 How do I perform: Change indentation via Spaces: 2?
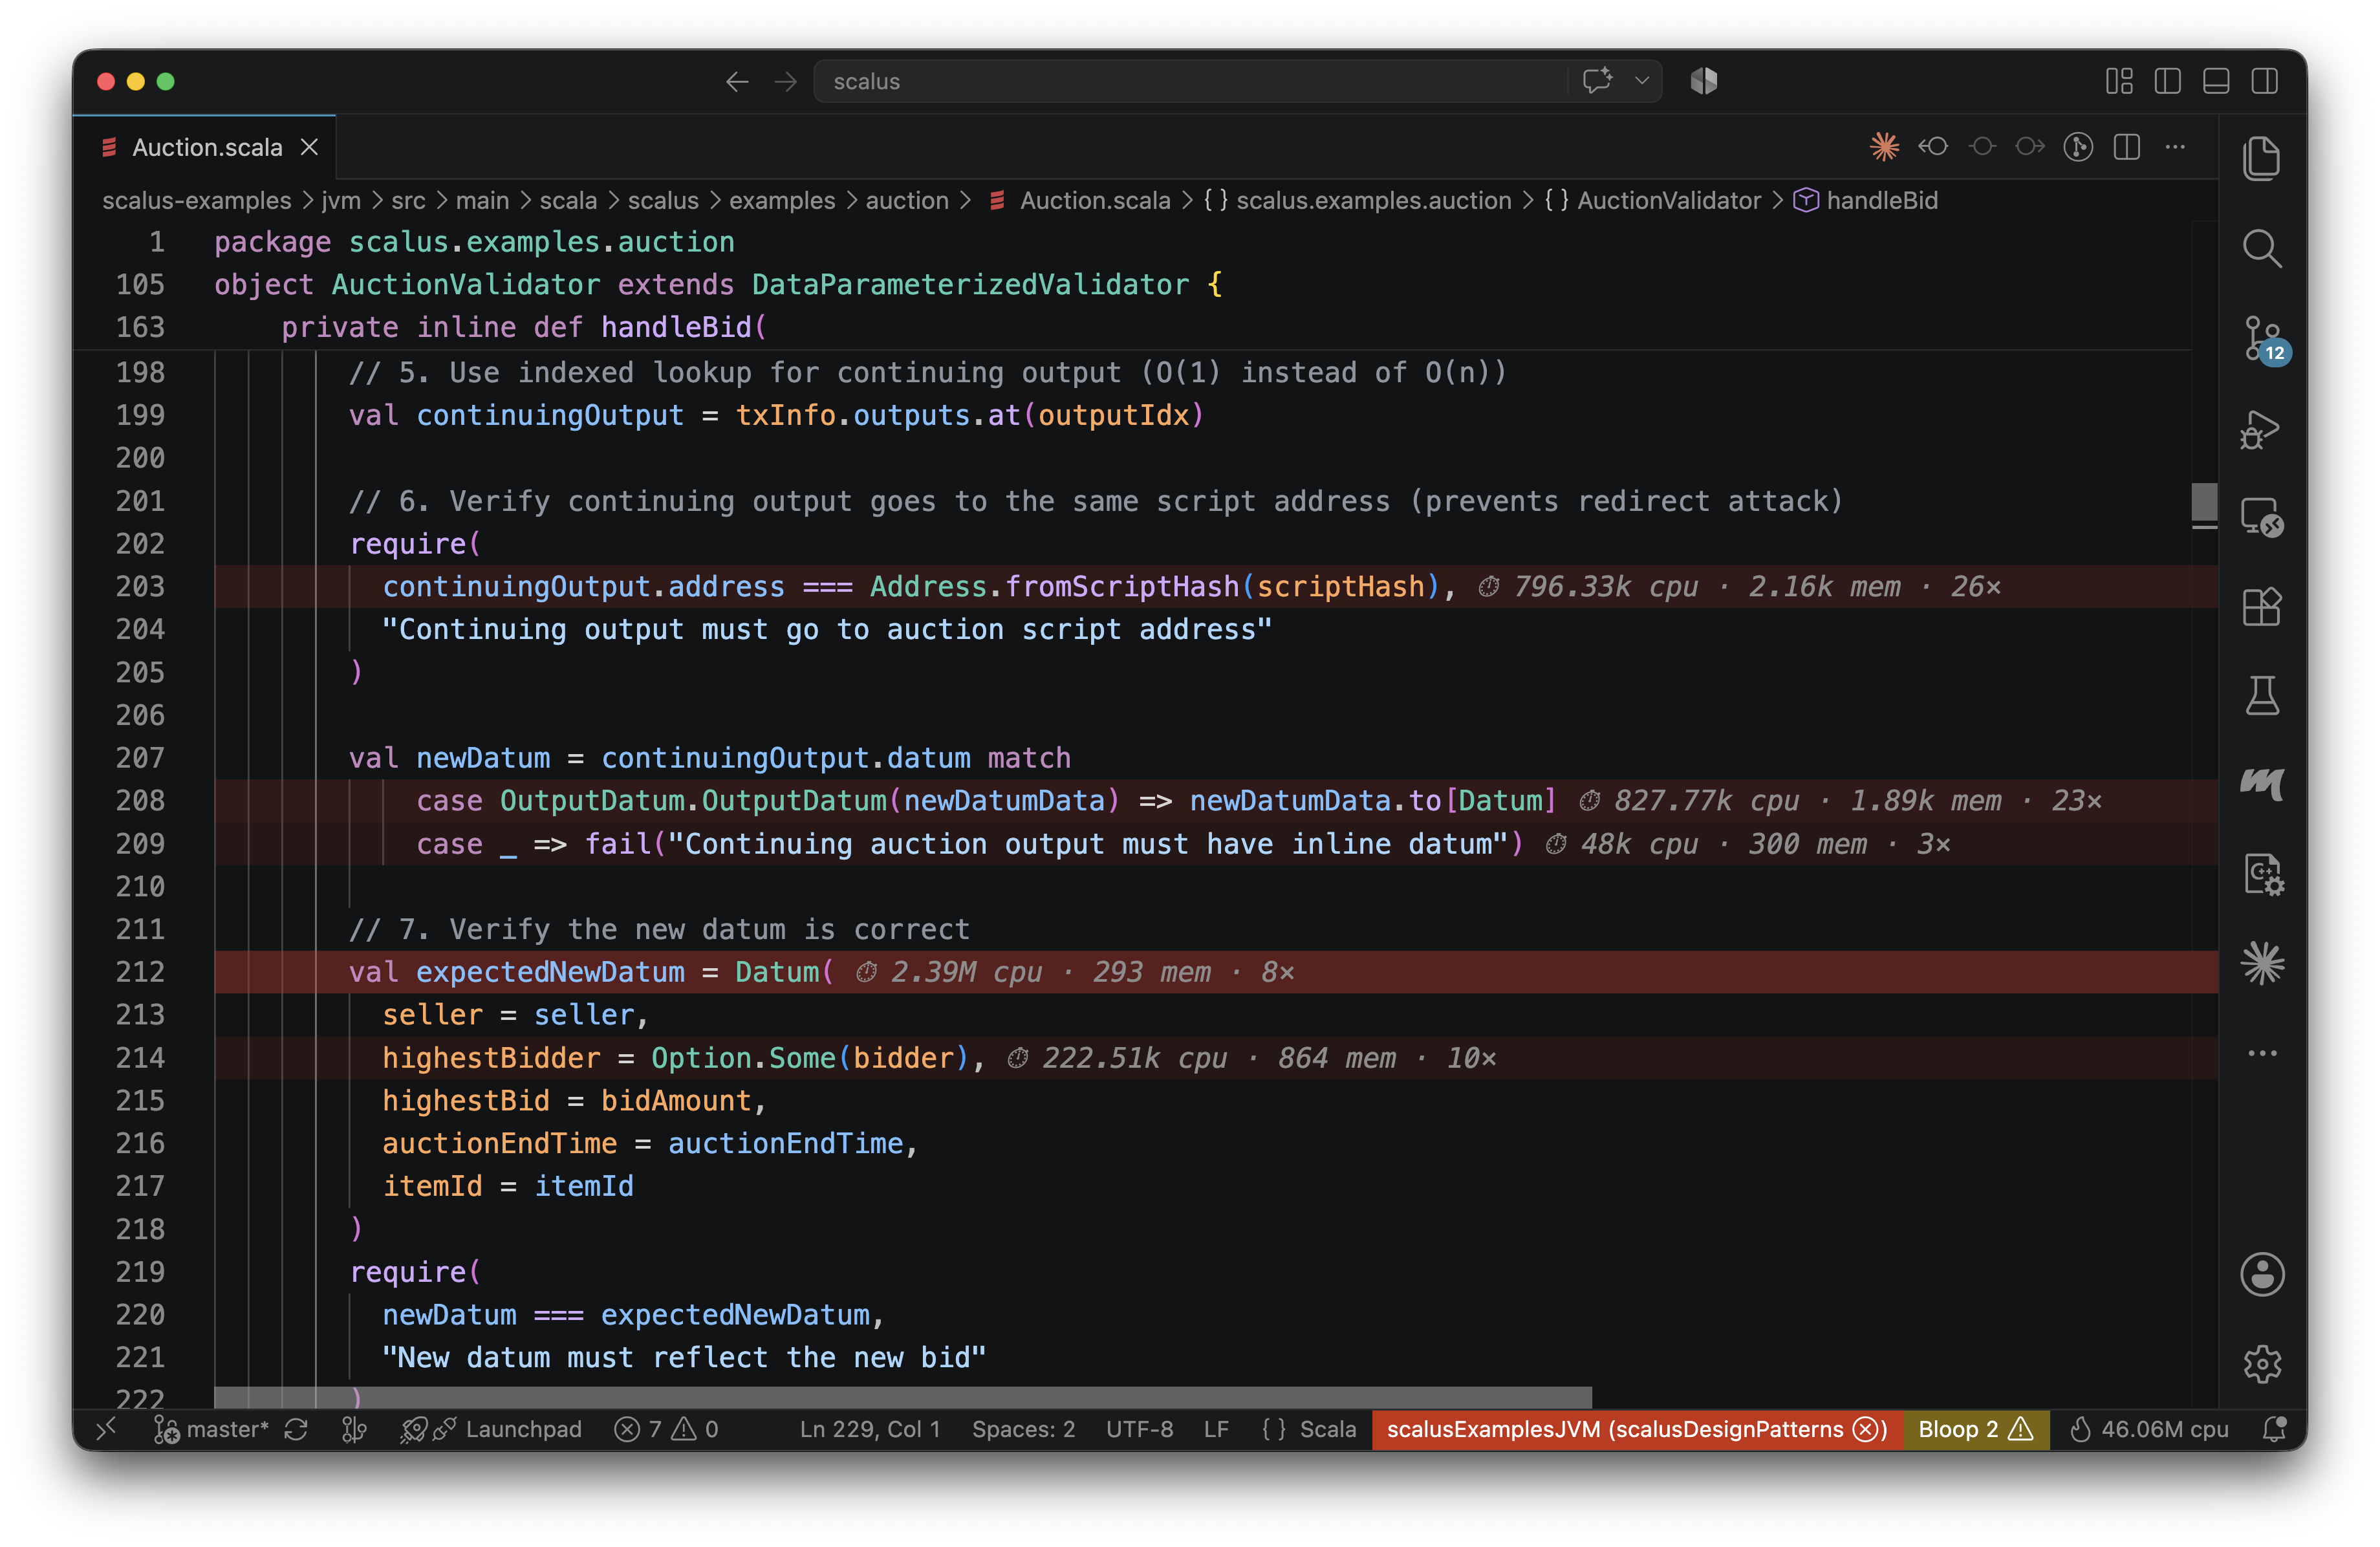point(1023,1429)
